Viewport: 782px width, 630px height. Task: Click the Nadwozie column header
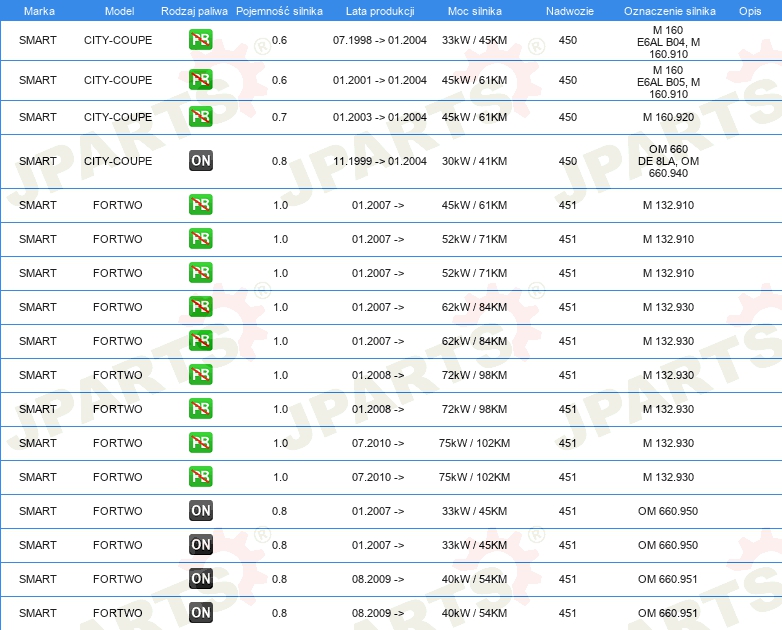(570, 11)
